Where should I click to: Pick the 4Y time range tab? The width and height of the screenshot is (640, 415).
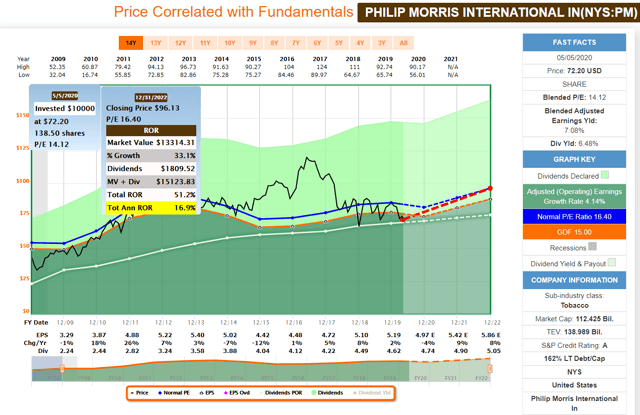[x=360, y=43]
